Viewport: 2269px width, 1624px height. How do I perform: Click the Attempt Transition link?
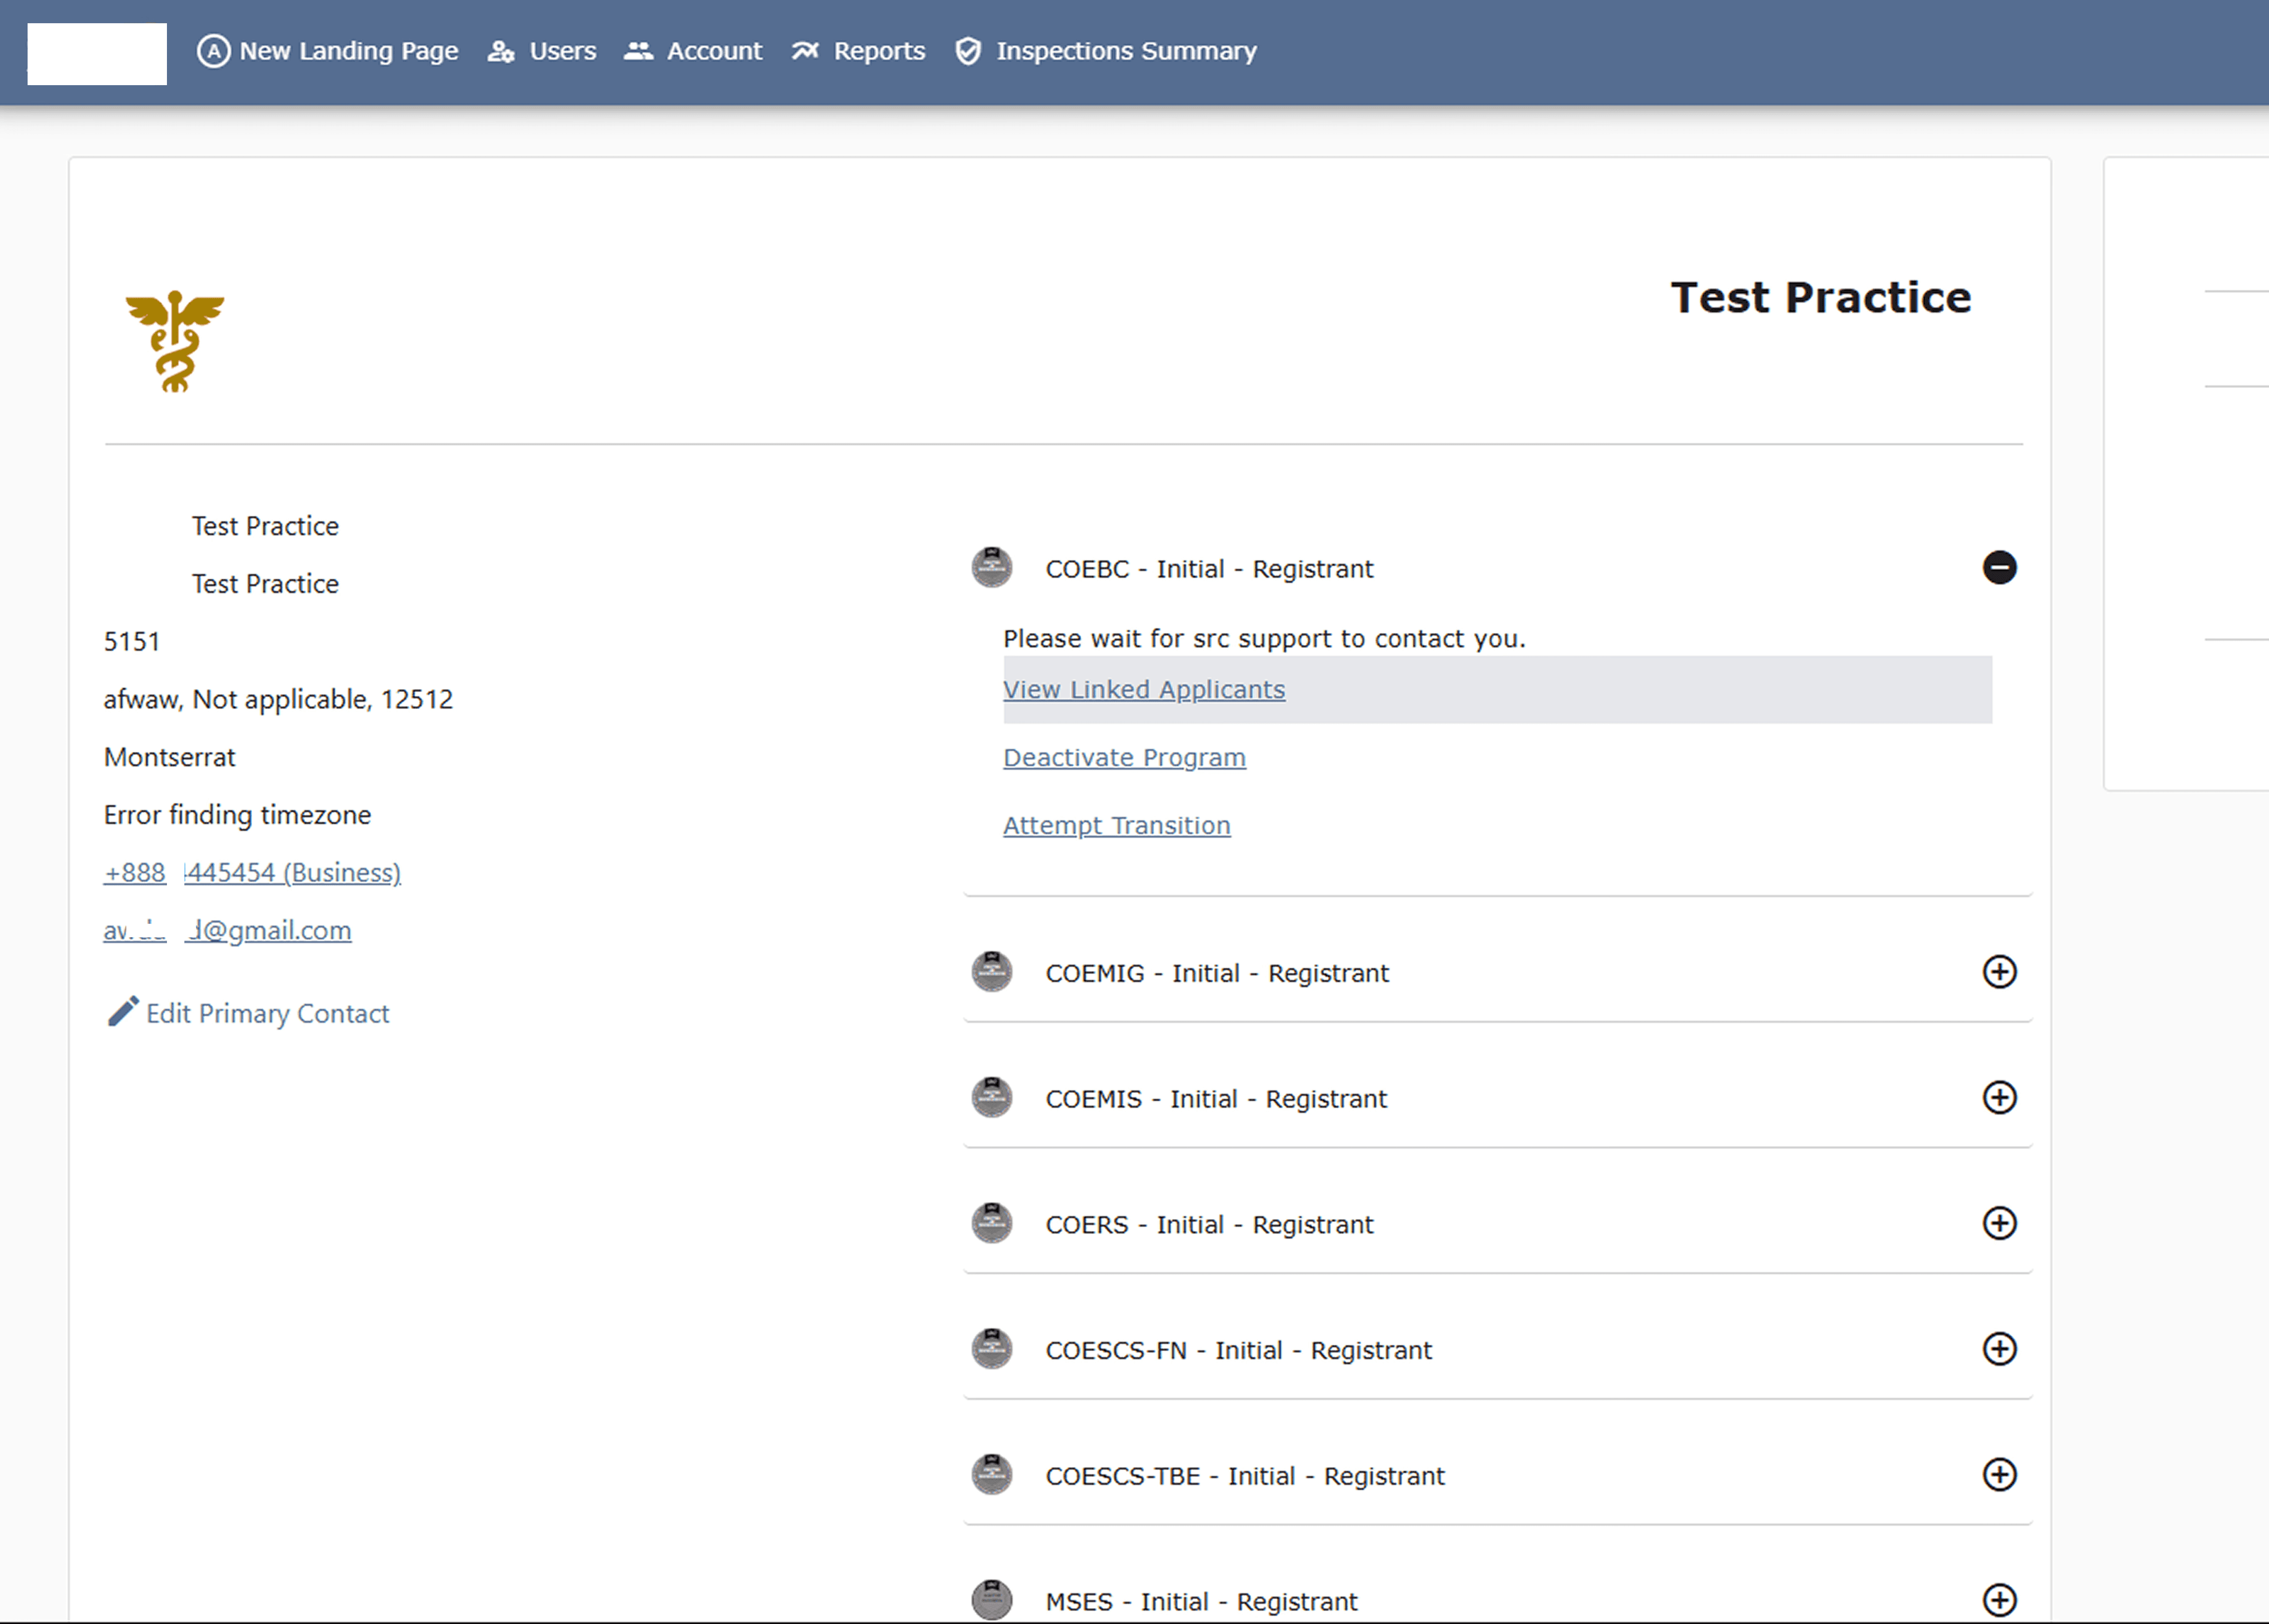(1116, 826)
